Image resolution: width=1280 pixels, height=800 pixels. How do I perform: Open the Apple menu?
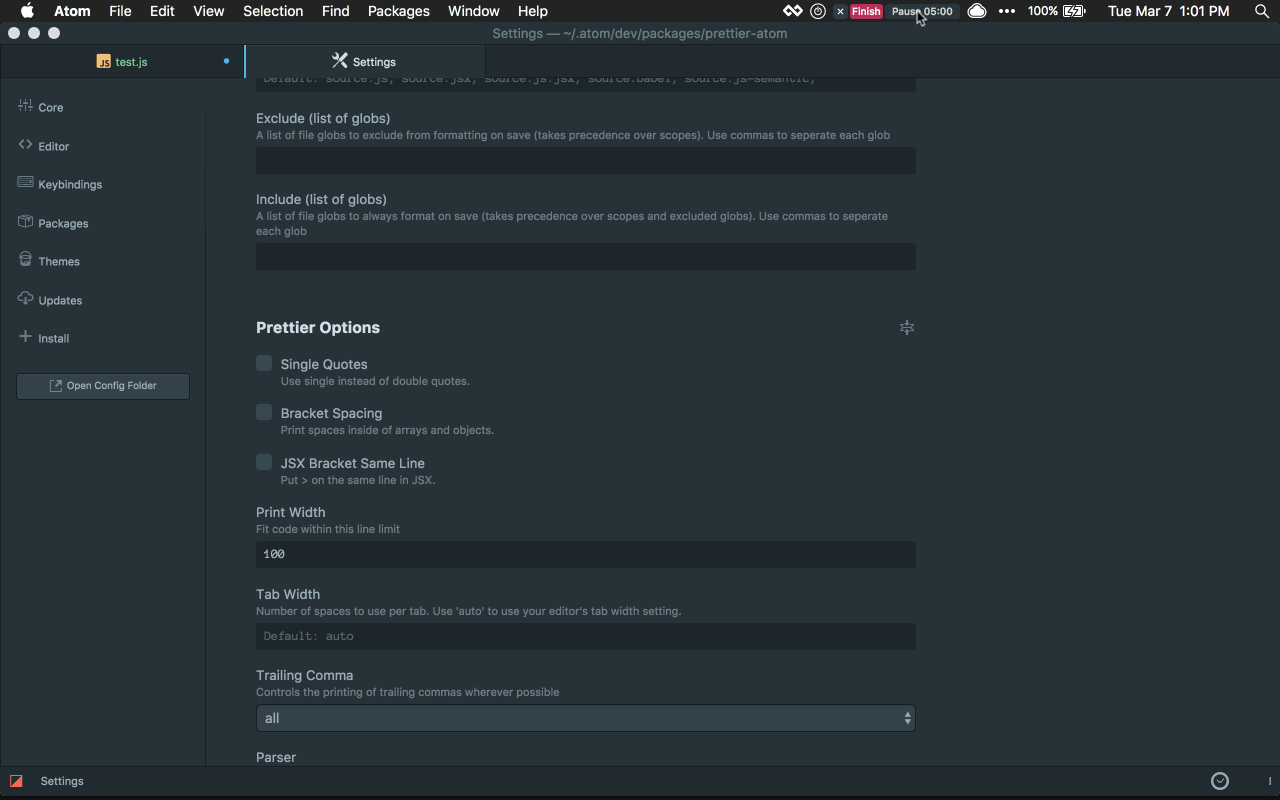[28, 11]
